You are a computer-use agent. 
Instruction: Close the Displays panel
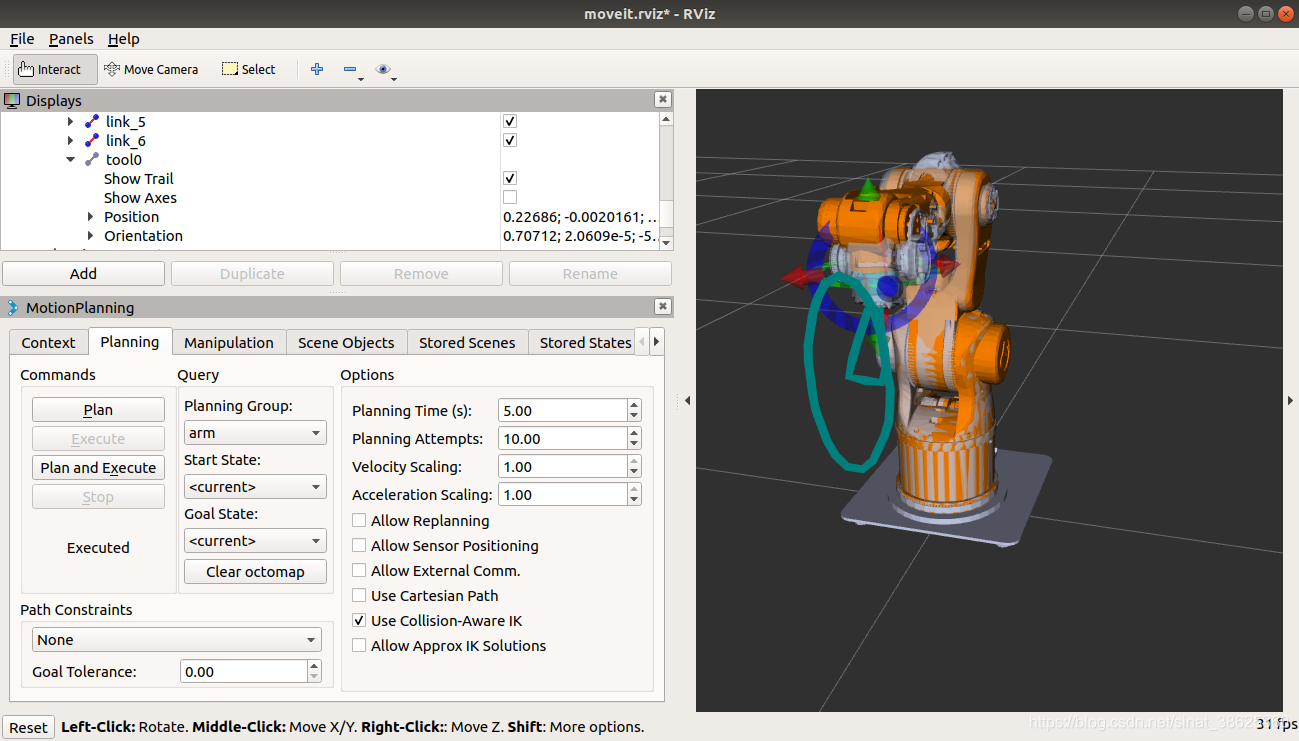tap(662, 100)
